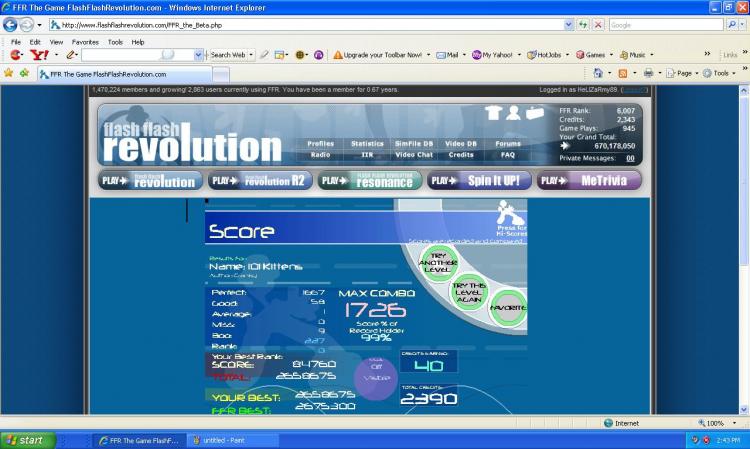Click the Google search input box

[666, 25]
